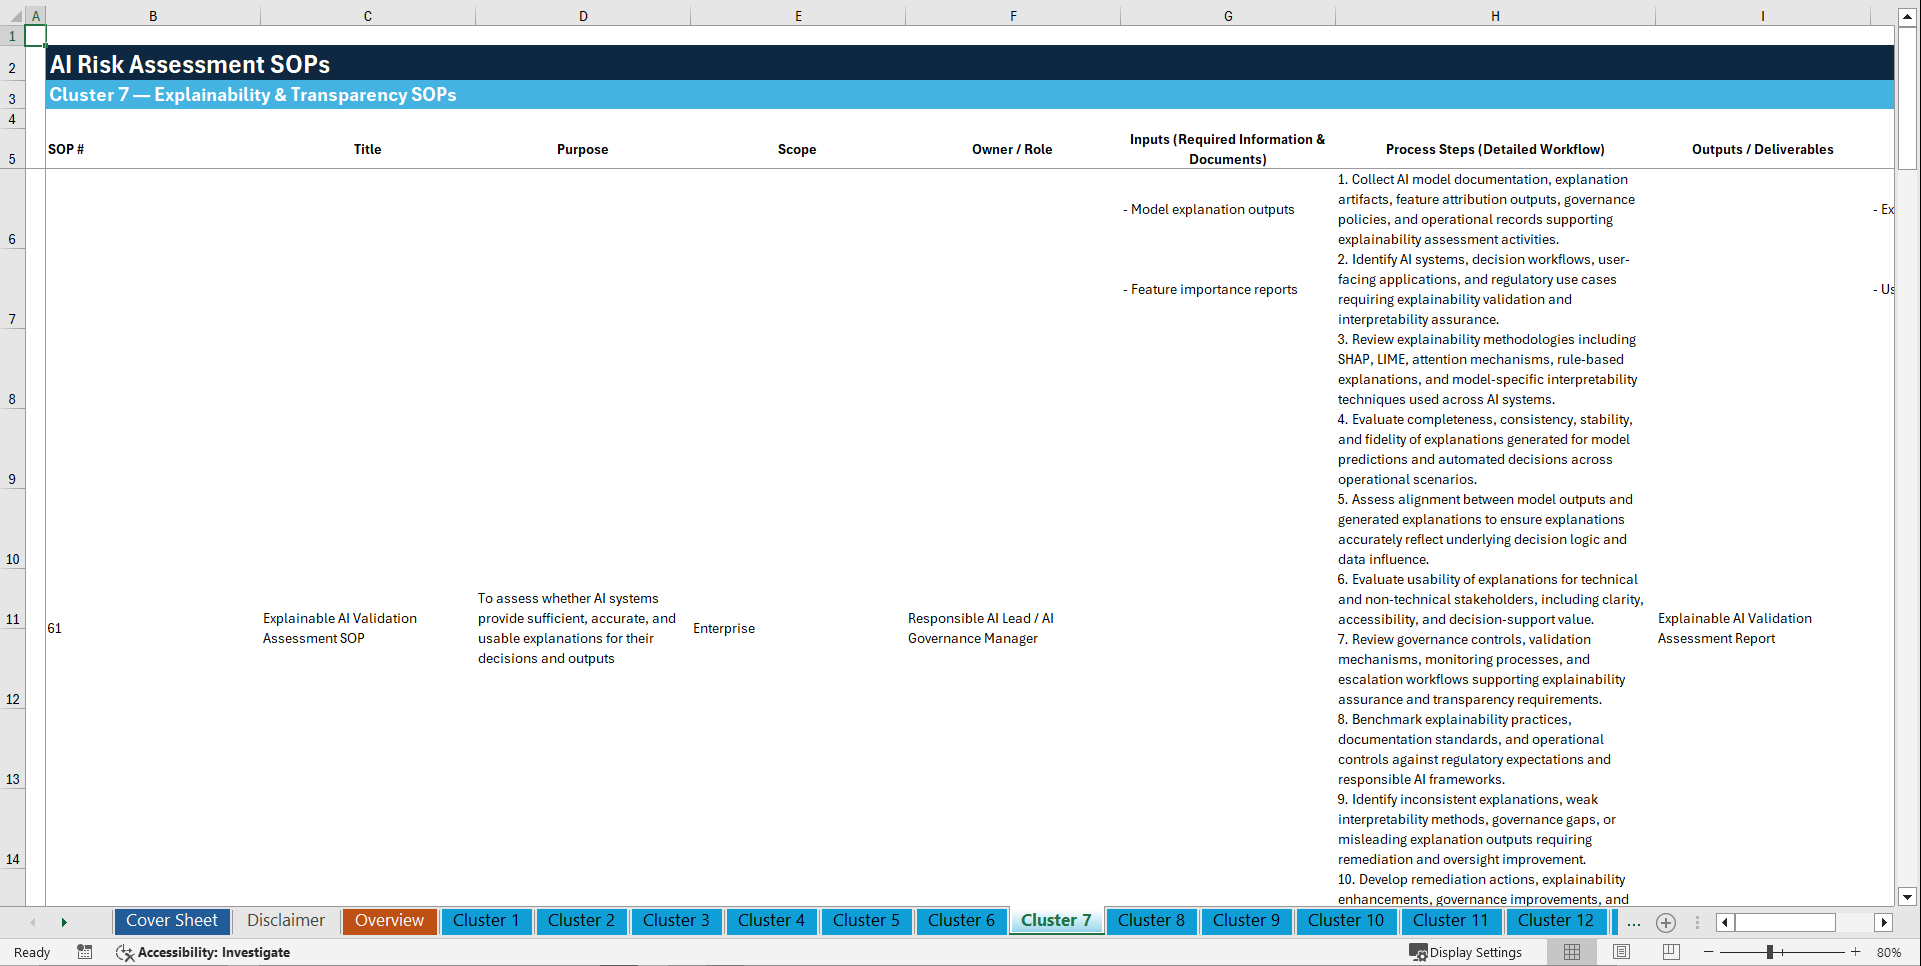1921x966 pixels.
Task: Select the Cluster 7 subtitle cell
Action: coord(970,95)
